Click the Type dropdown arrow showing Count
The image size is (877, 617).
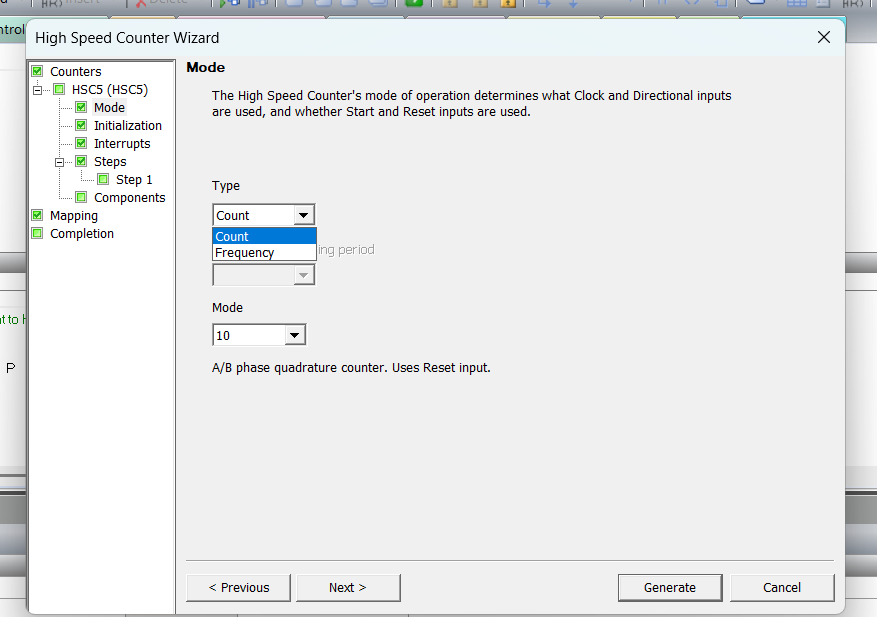303,216
